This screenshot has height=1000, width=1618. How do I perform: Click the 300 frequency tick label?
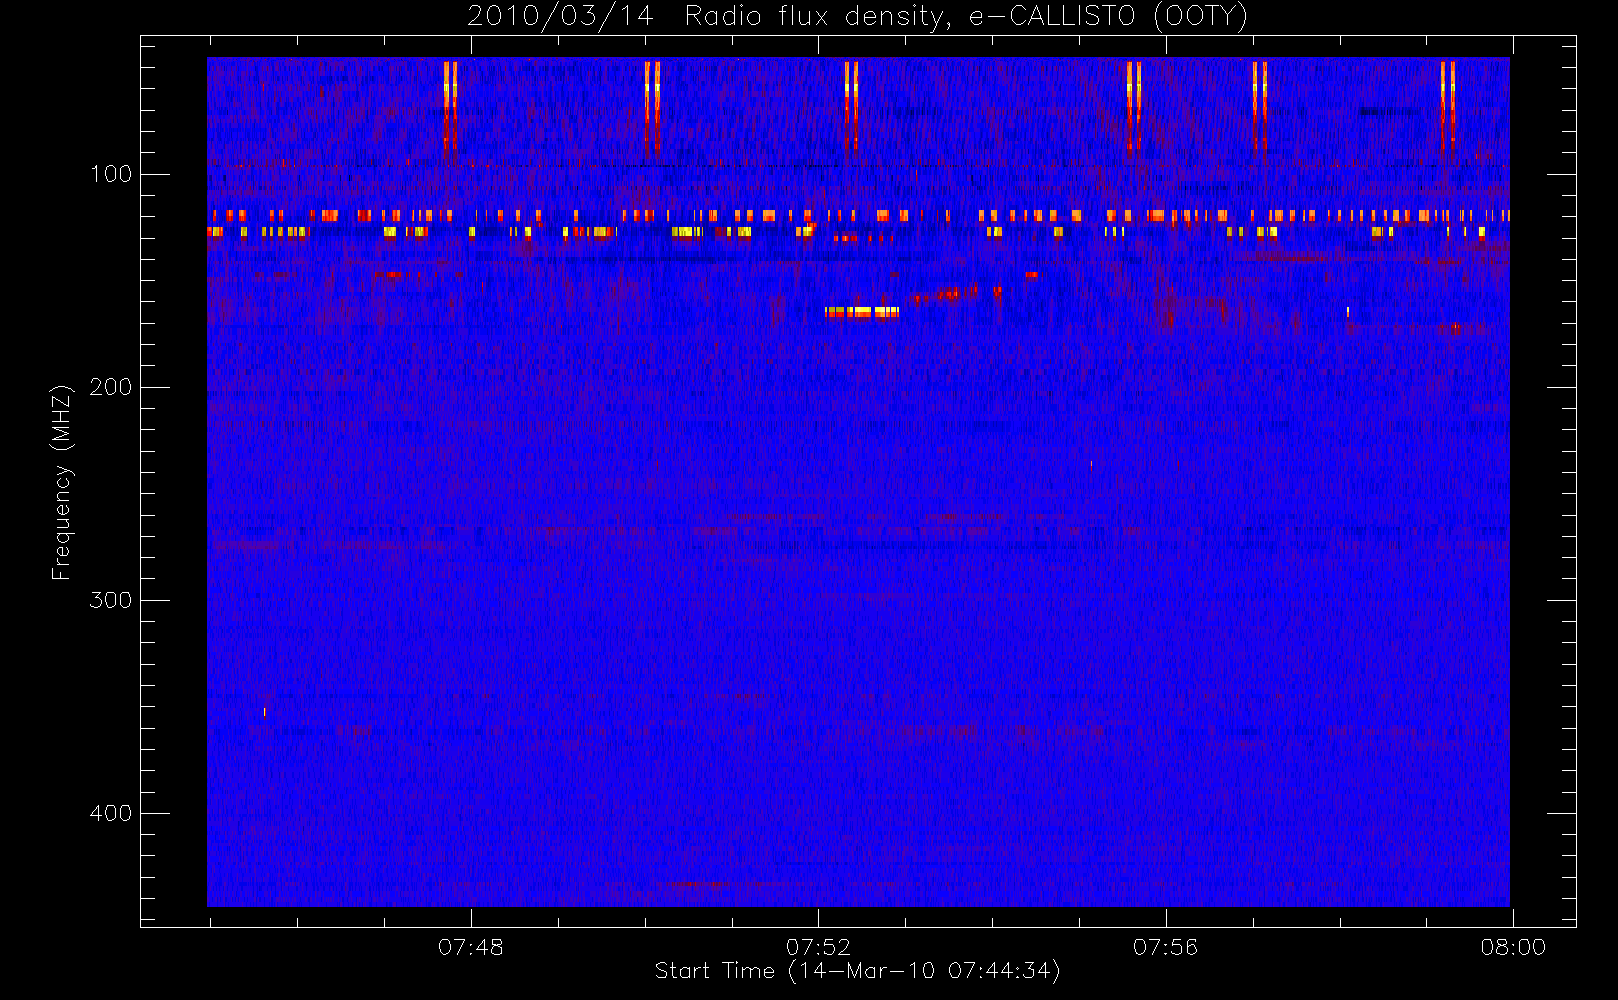click(110, 600)
